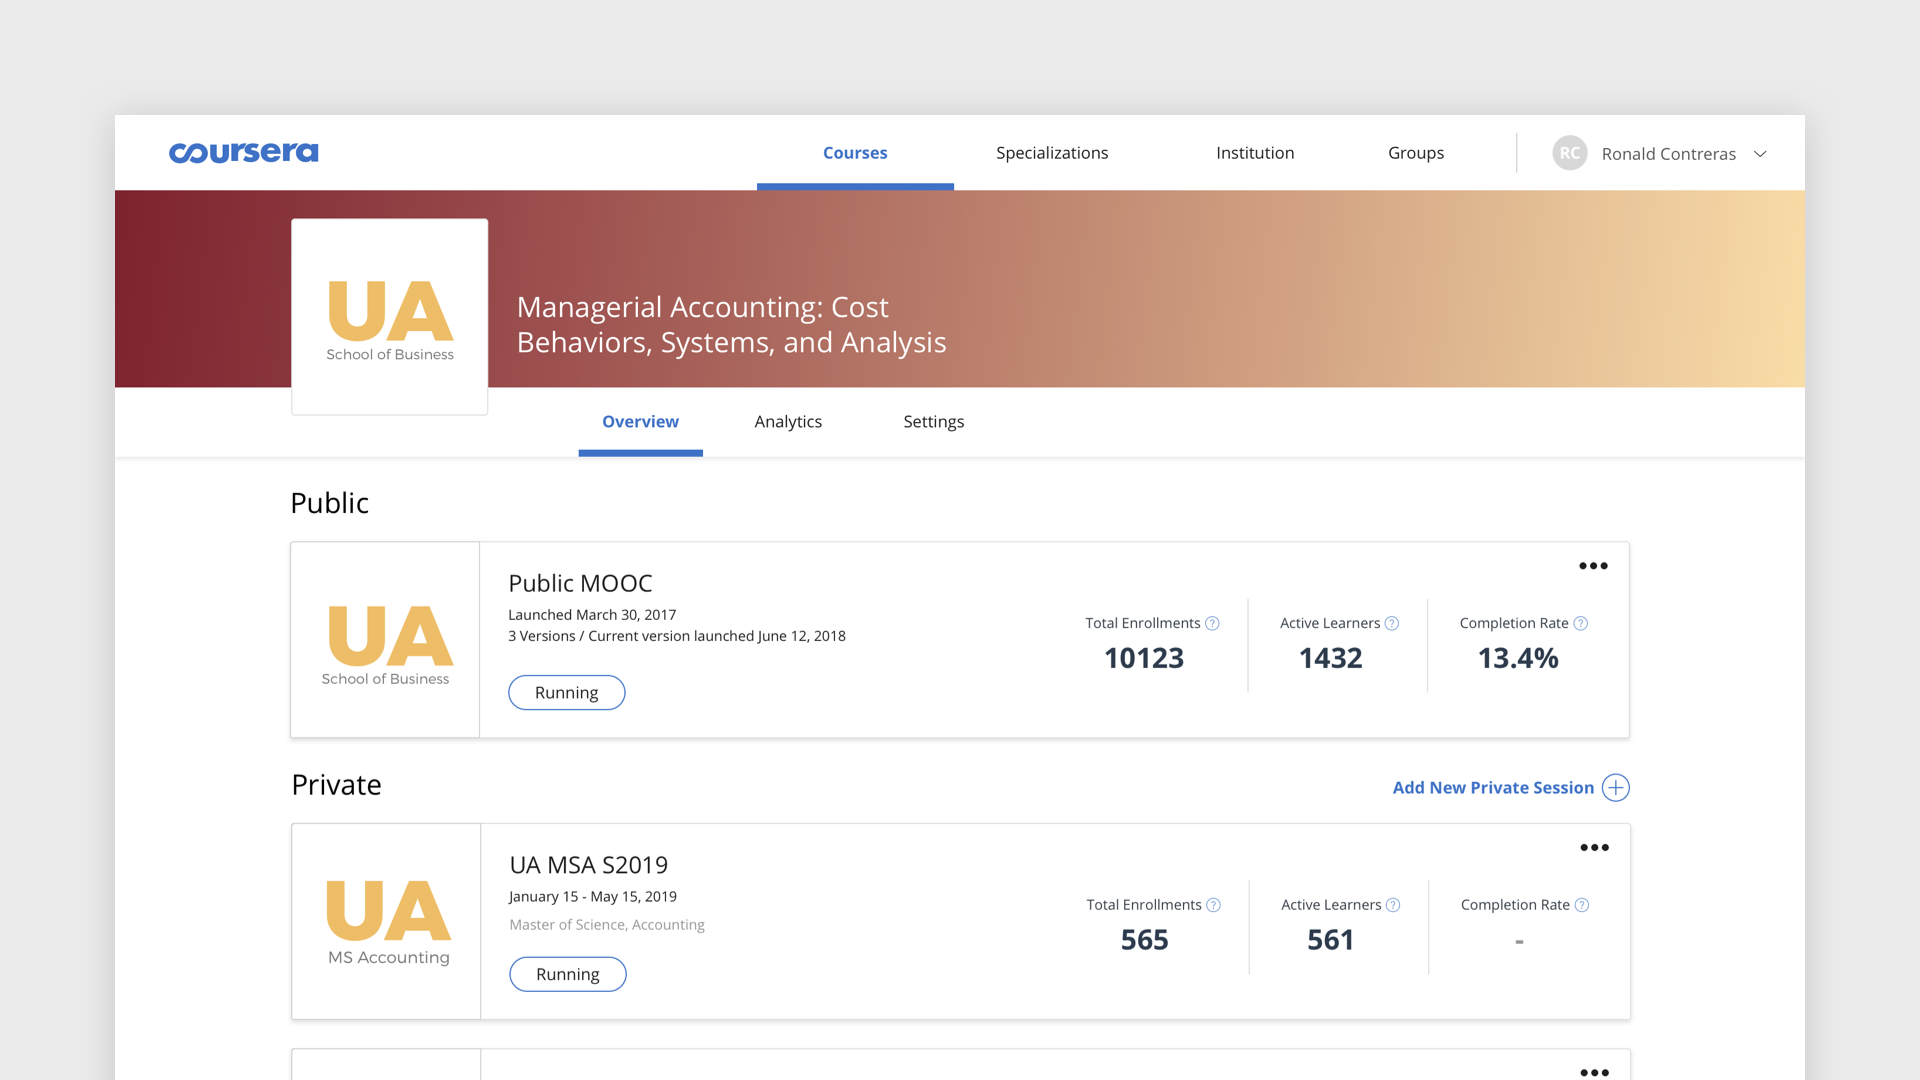Open more options menu for Public MOOC
The height and width of the screenshot is (1080, 1920).
(x=1593, y=566)
